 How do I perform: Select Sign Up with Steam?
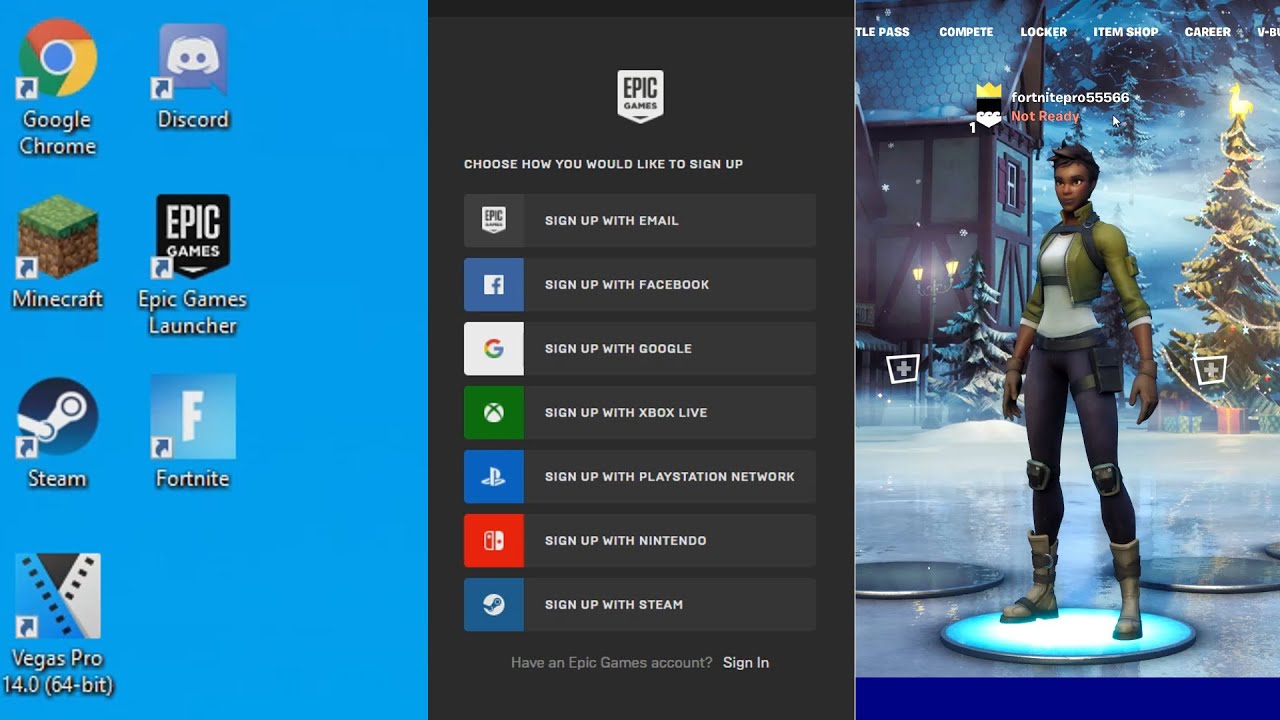640,605
